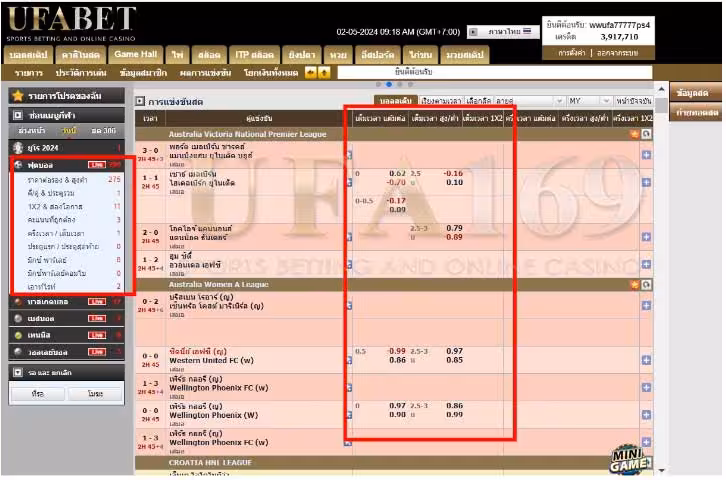Select the second banner carousel dot
The height and width of the screenshot is (480, 726).
point(387,85)
